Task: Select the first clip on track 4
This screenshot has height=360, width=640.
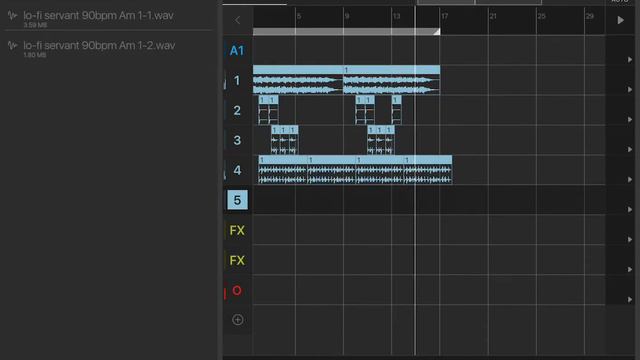Action: pyautogui.click(x=282, y=170)
